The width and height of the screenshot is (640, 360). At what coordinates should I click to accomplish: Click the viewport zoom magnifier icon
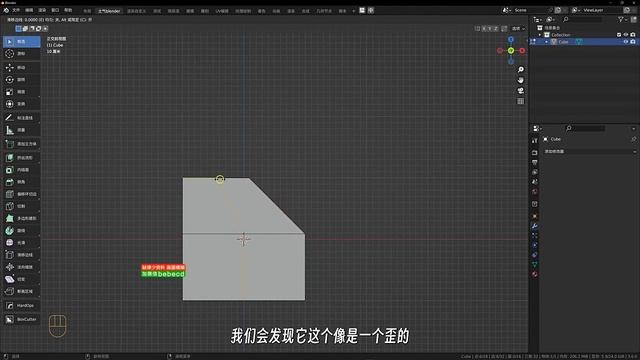tap(521, 69)
